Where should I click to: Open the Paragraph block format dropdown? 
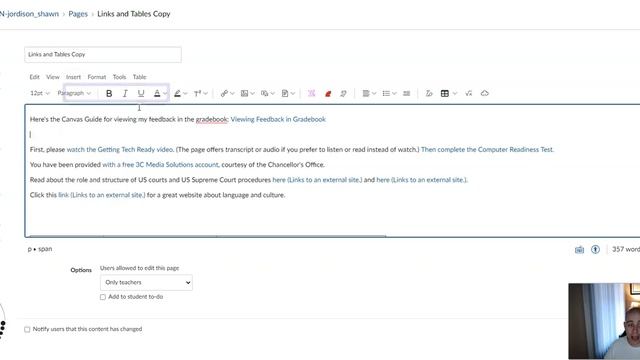[74, 93]
